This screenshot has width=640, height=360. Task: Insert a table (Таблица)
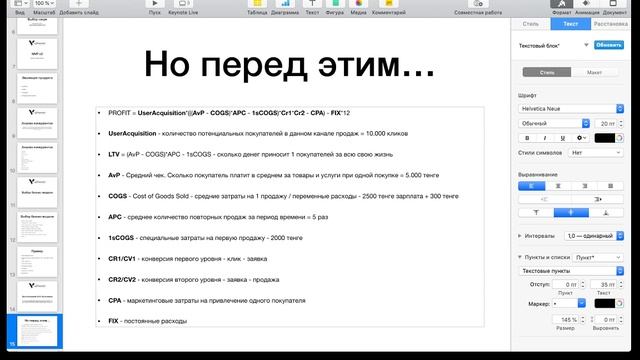click(x=257, y=4)
